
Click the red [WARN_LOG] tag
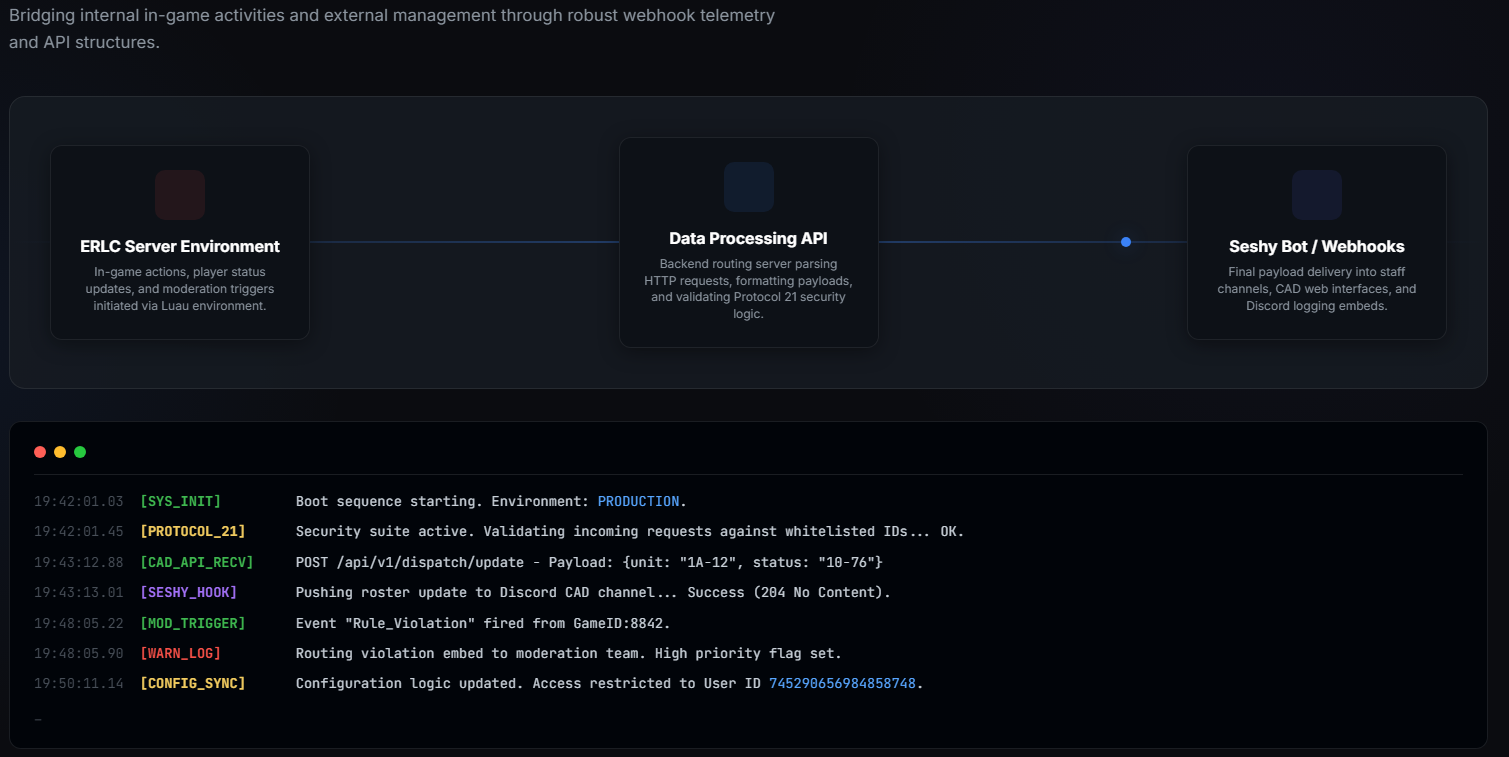coord(181,653)
